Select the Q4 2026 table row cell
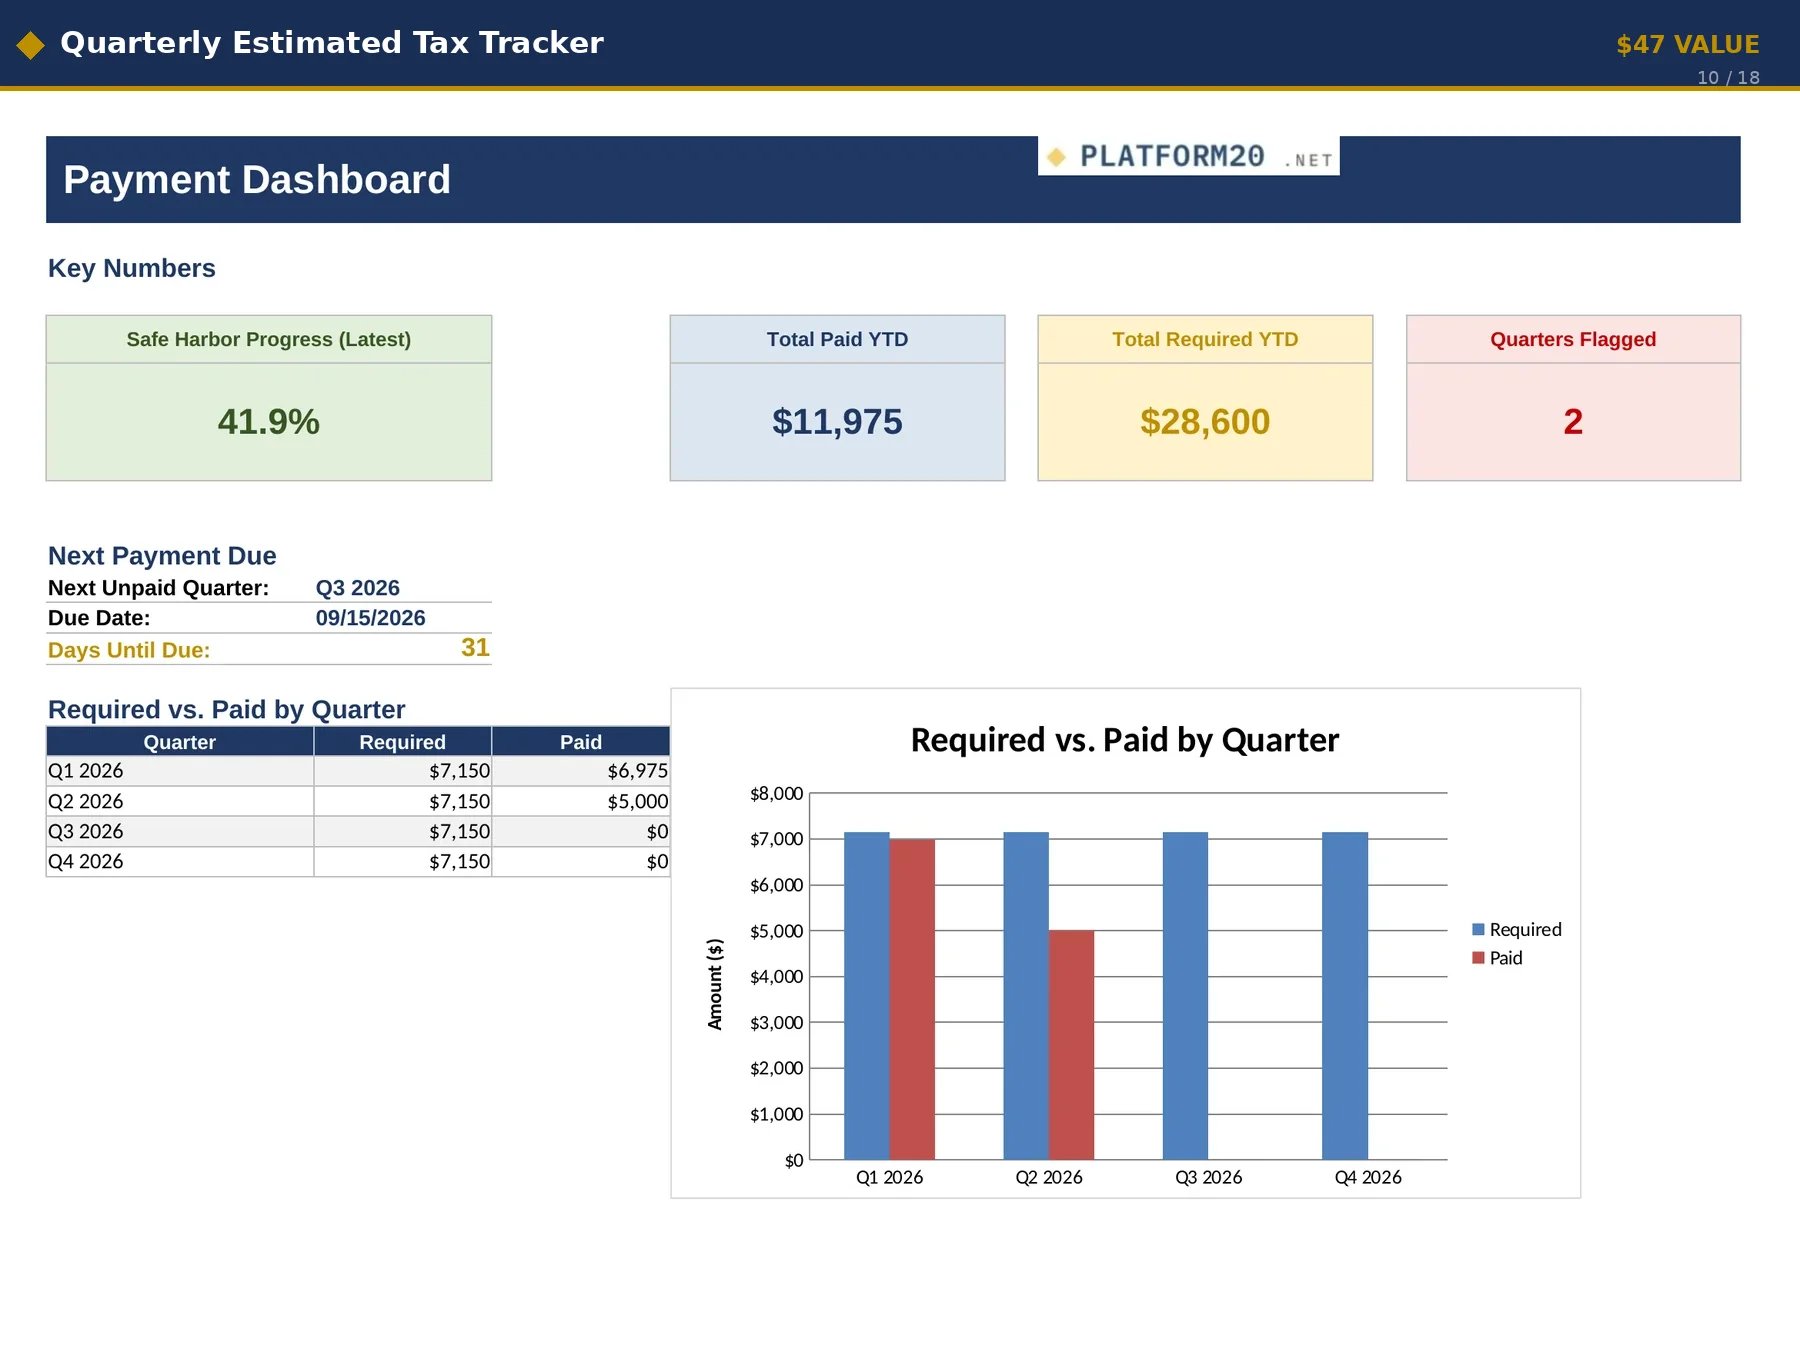Screen dimensions: 1800x1362 click(180, 862)
